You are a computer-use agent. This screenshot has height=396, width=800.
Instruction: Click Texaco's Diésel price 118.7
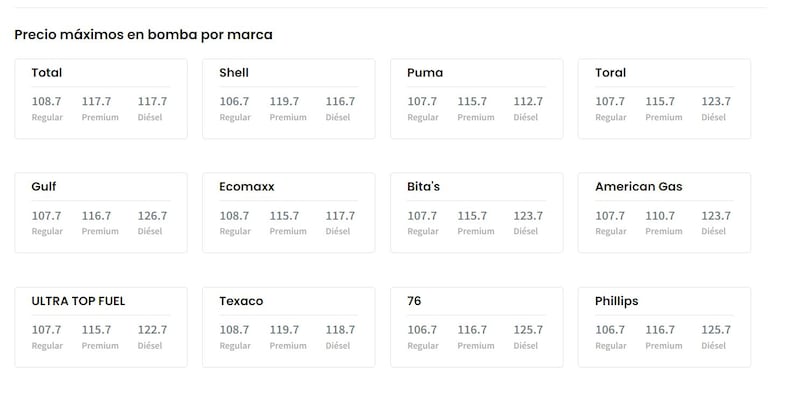340,330
